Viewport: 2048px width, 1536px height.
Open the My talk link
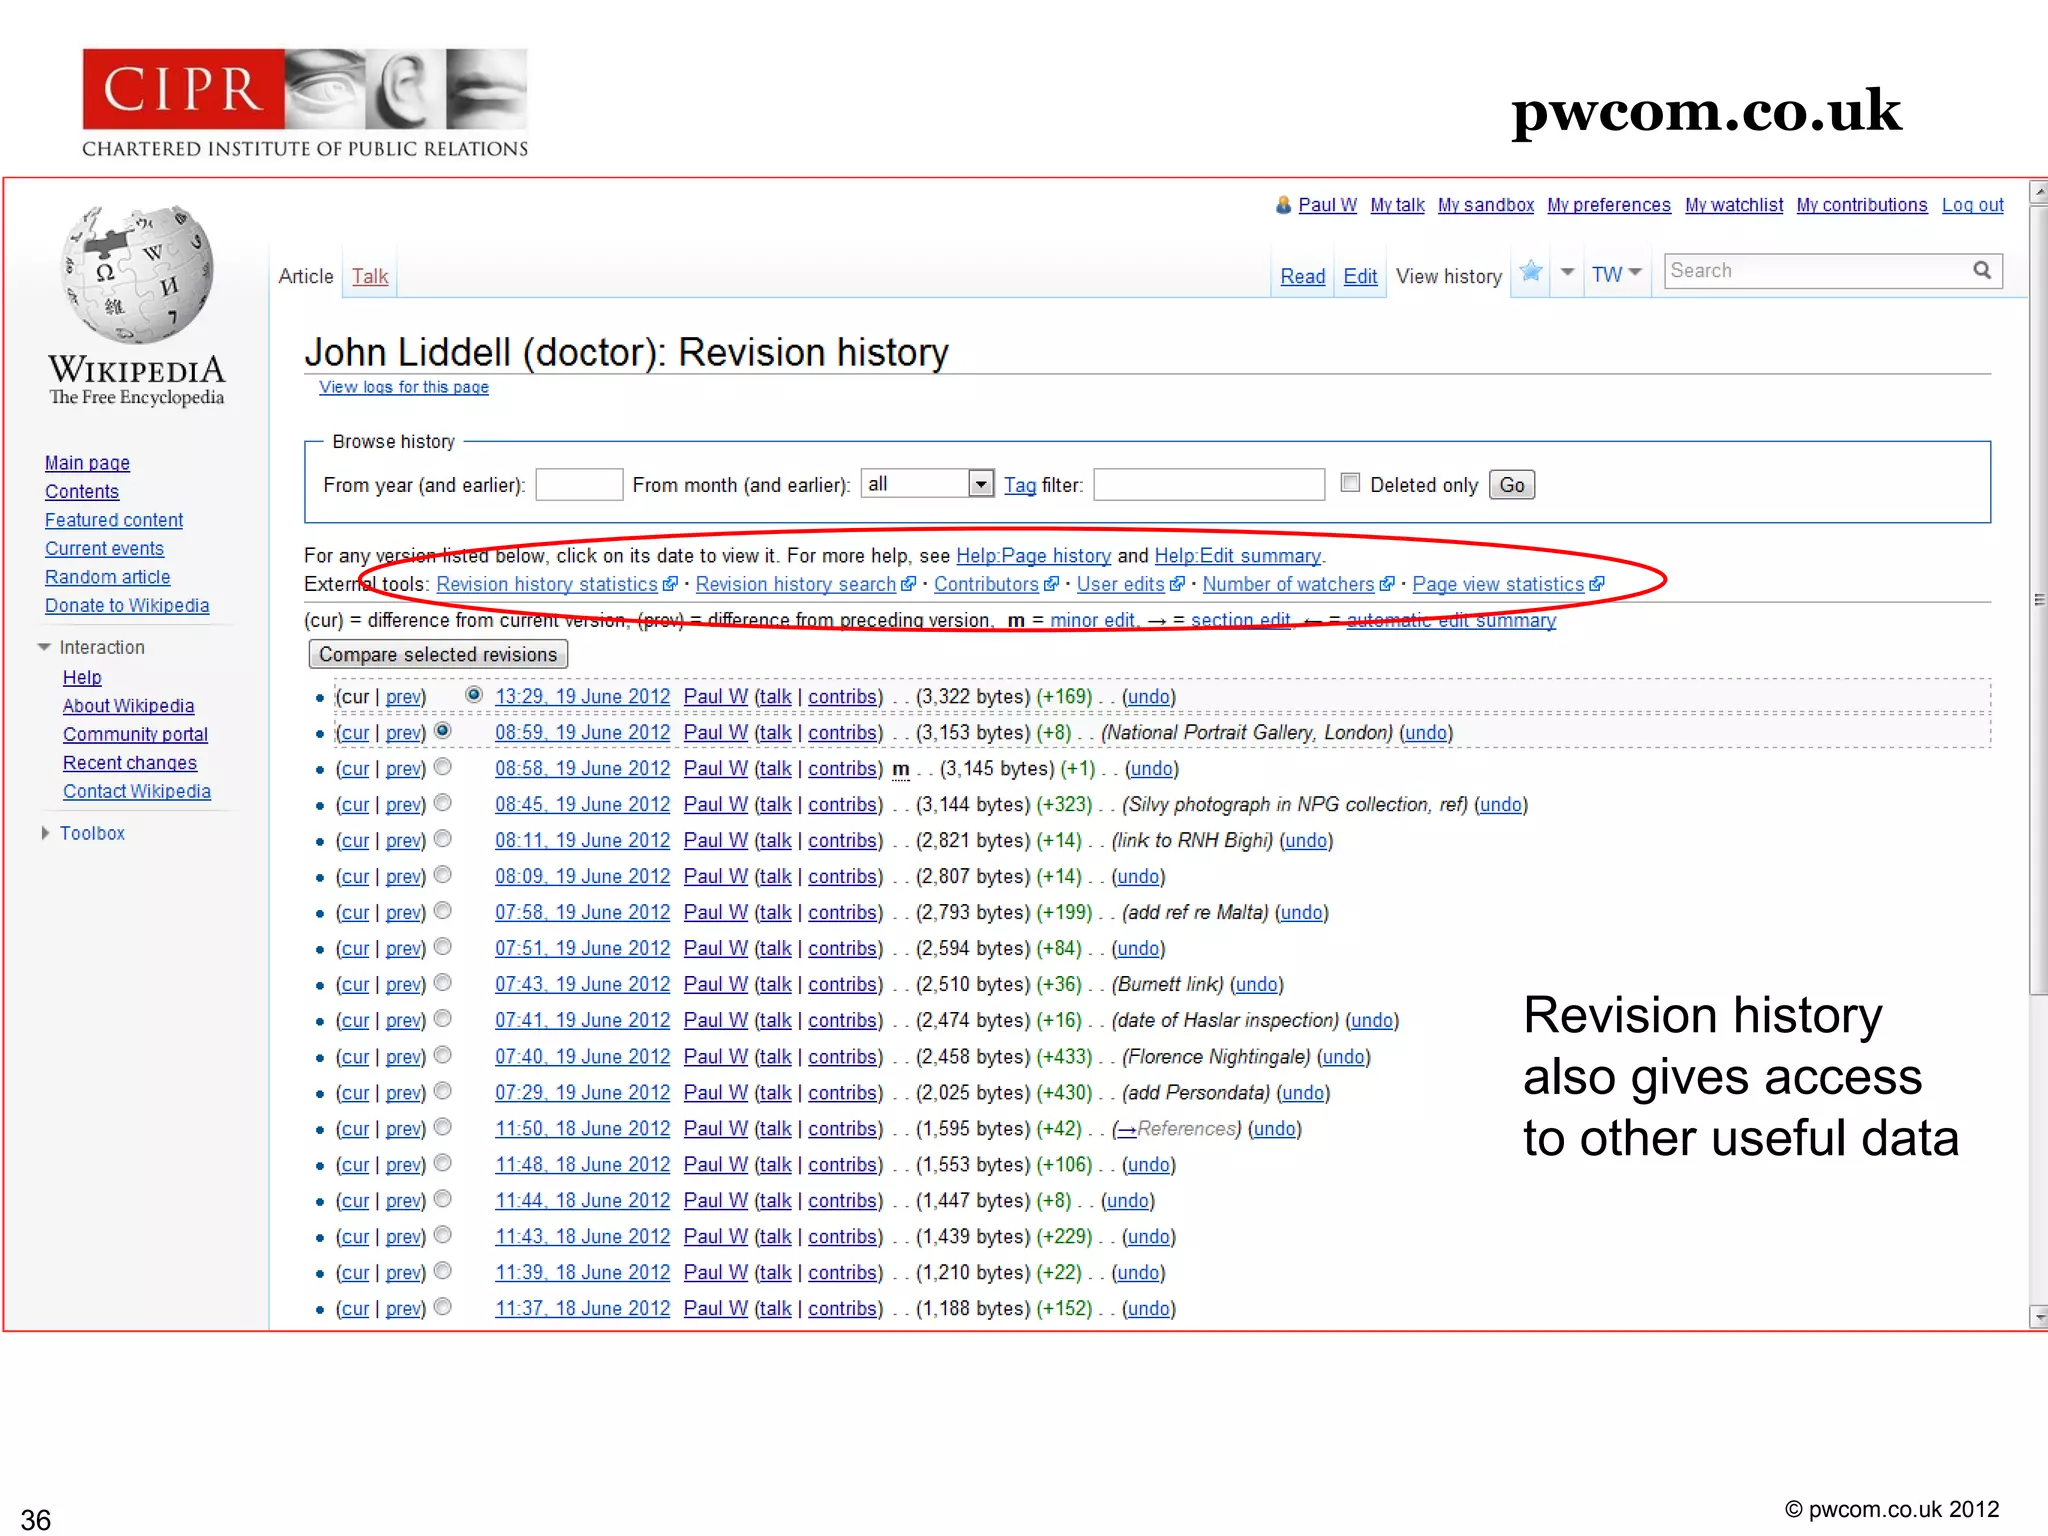(1397, 205)
